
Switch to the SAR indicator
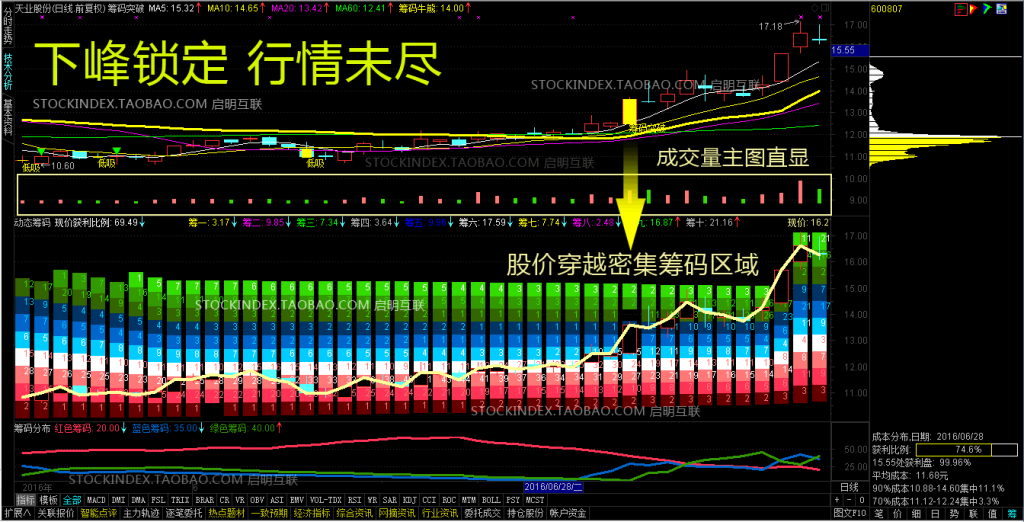(x=390, y=500)
